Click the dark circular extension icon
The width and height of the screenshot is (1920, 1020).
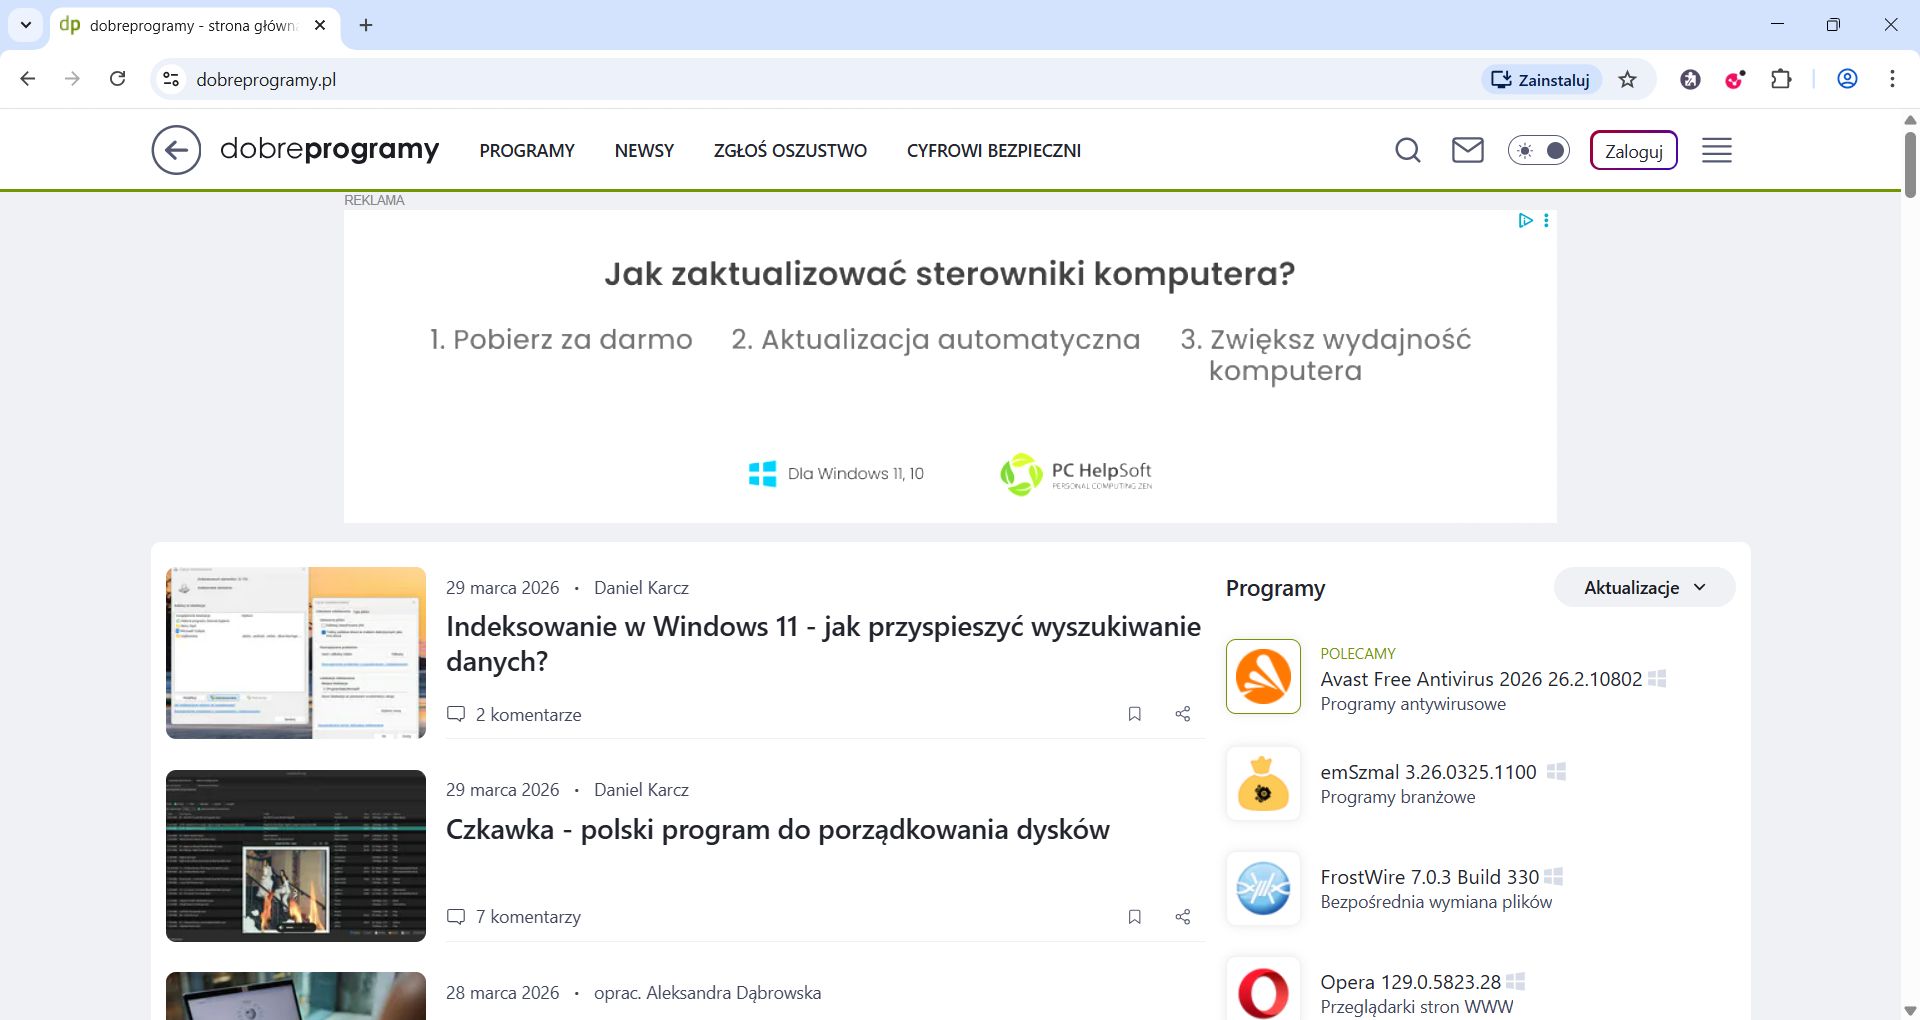(1690, 79)
